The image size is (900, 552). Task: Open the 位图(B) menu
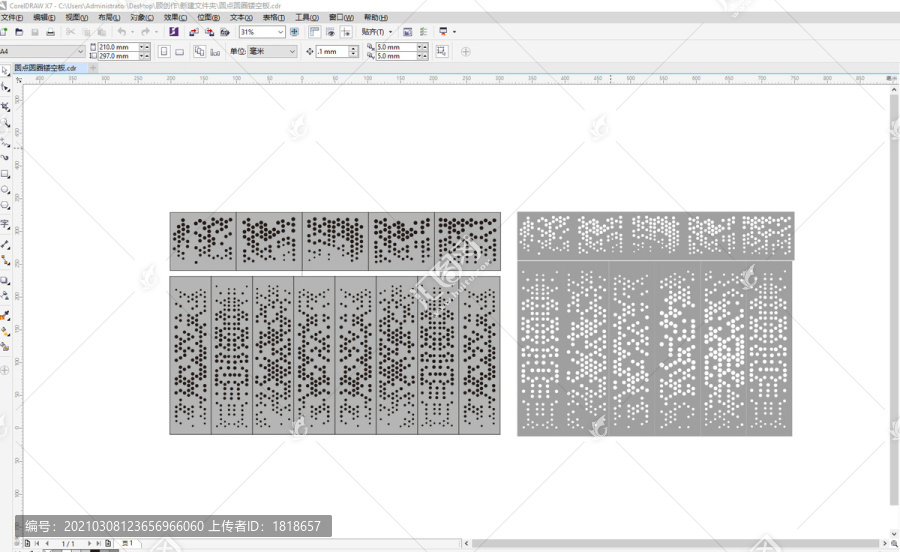pyautogui.click(x=208, y=18)
